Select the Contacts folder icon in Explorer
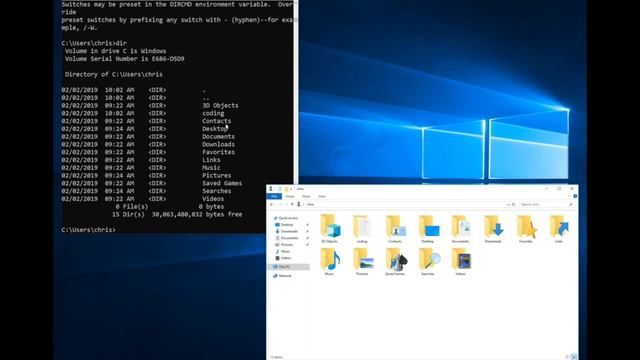 (x=395, y=229)
